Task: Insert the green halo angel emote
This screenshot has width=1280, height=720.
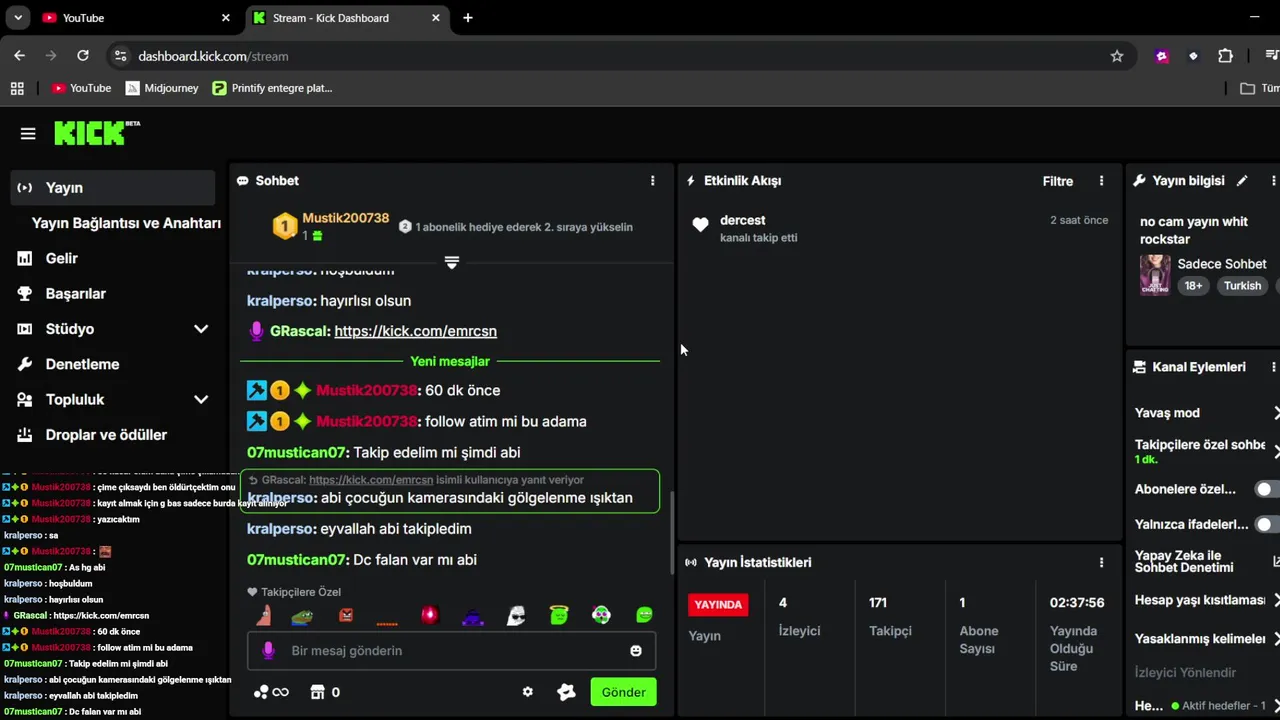Action: (559, 615)
